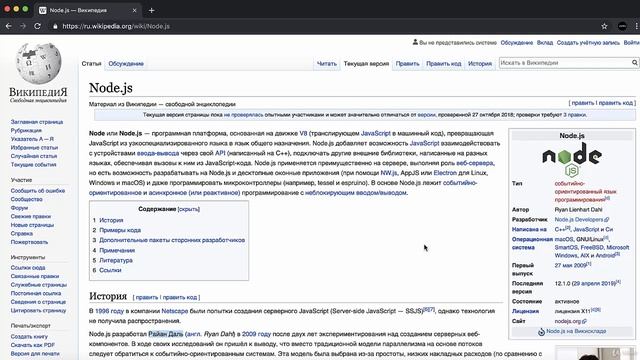Open the Вклад link at top
Screen dimensions: 640x360
click(544, 43)
